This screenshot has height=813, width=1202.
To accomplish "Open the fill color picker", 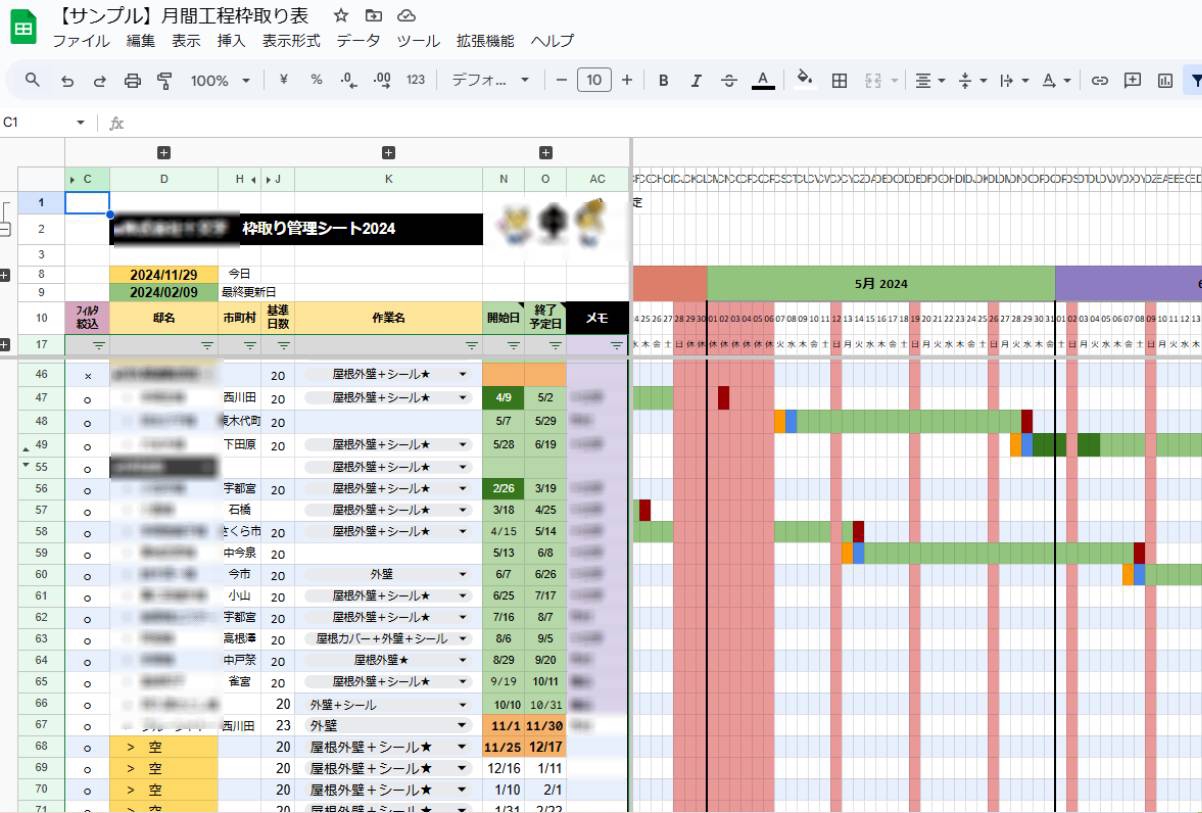I will point(805,80).
